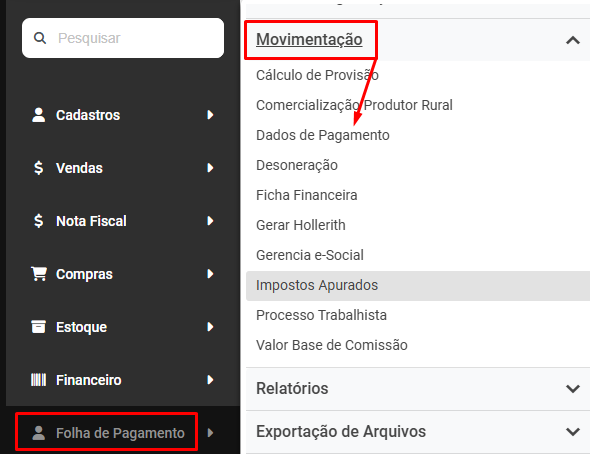
Task: Click the Movimentação header link
Action: (309, 39)
